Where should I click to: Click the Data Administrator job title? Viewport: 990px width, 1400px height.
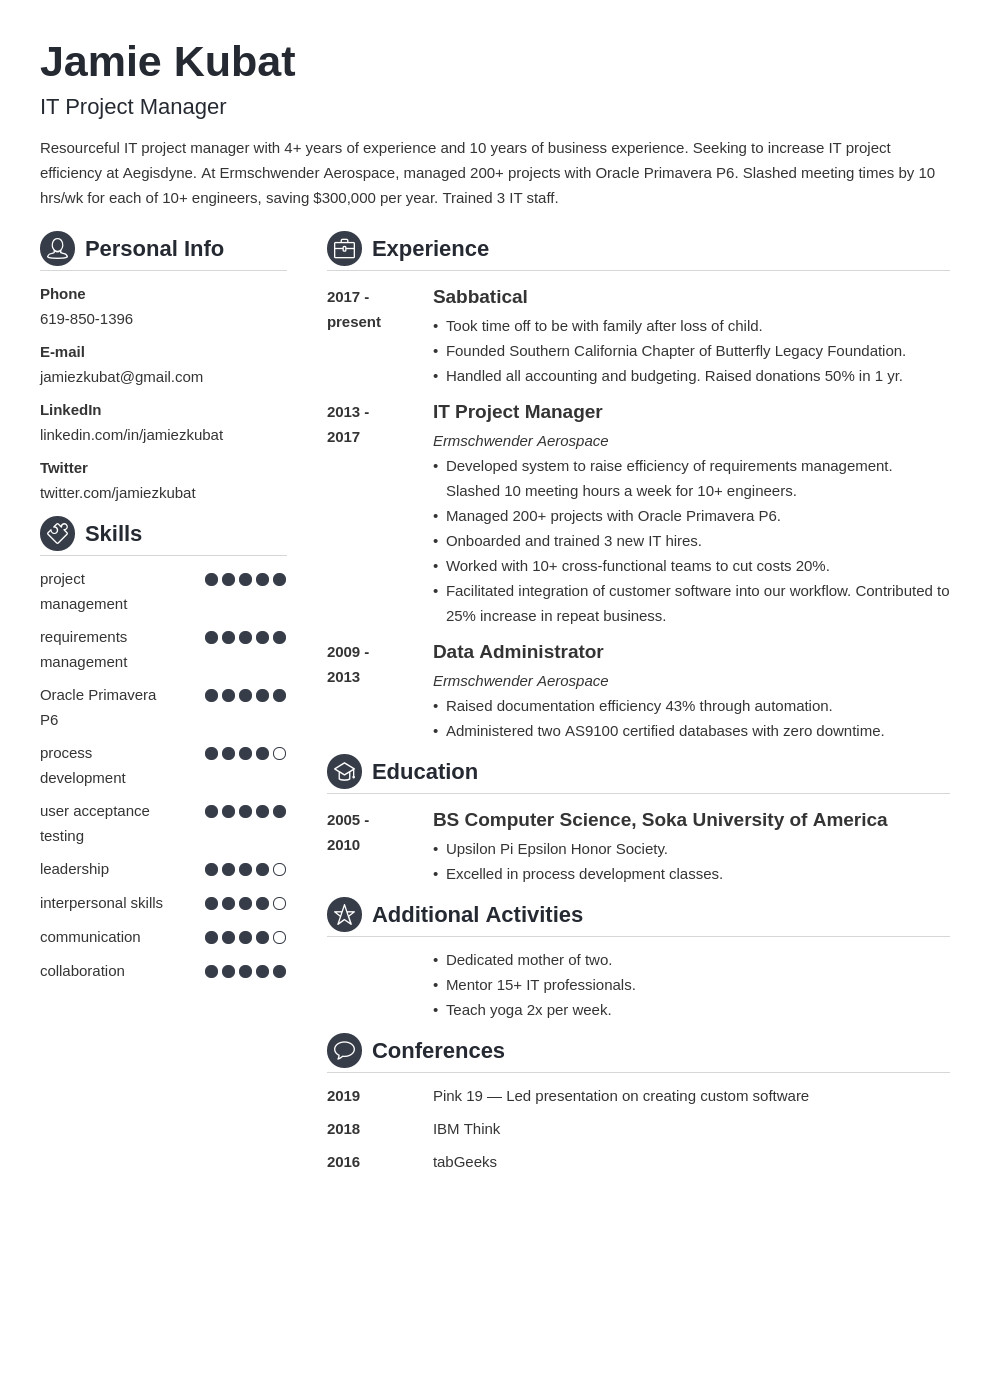518,652
